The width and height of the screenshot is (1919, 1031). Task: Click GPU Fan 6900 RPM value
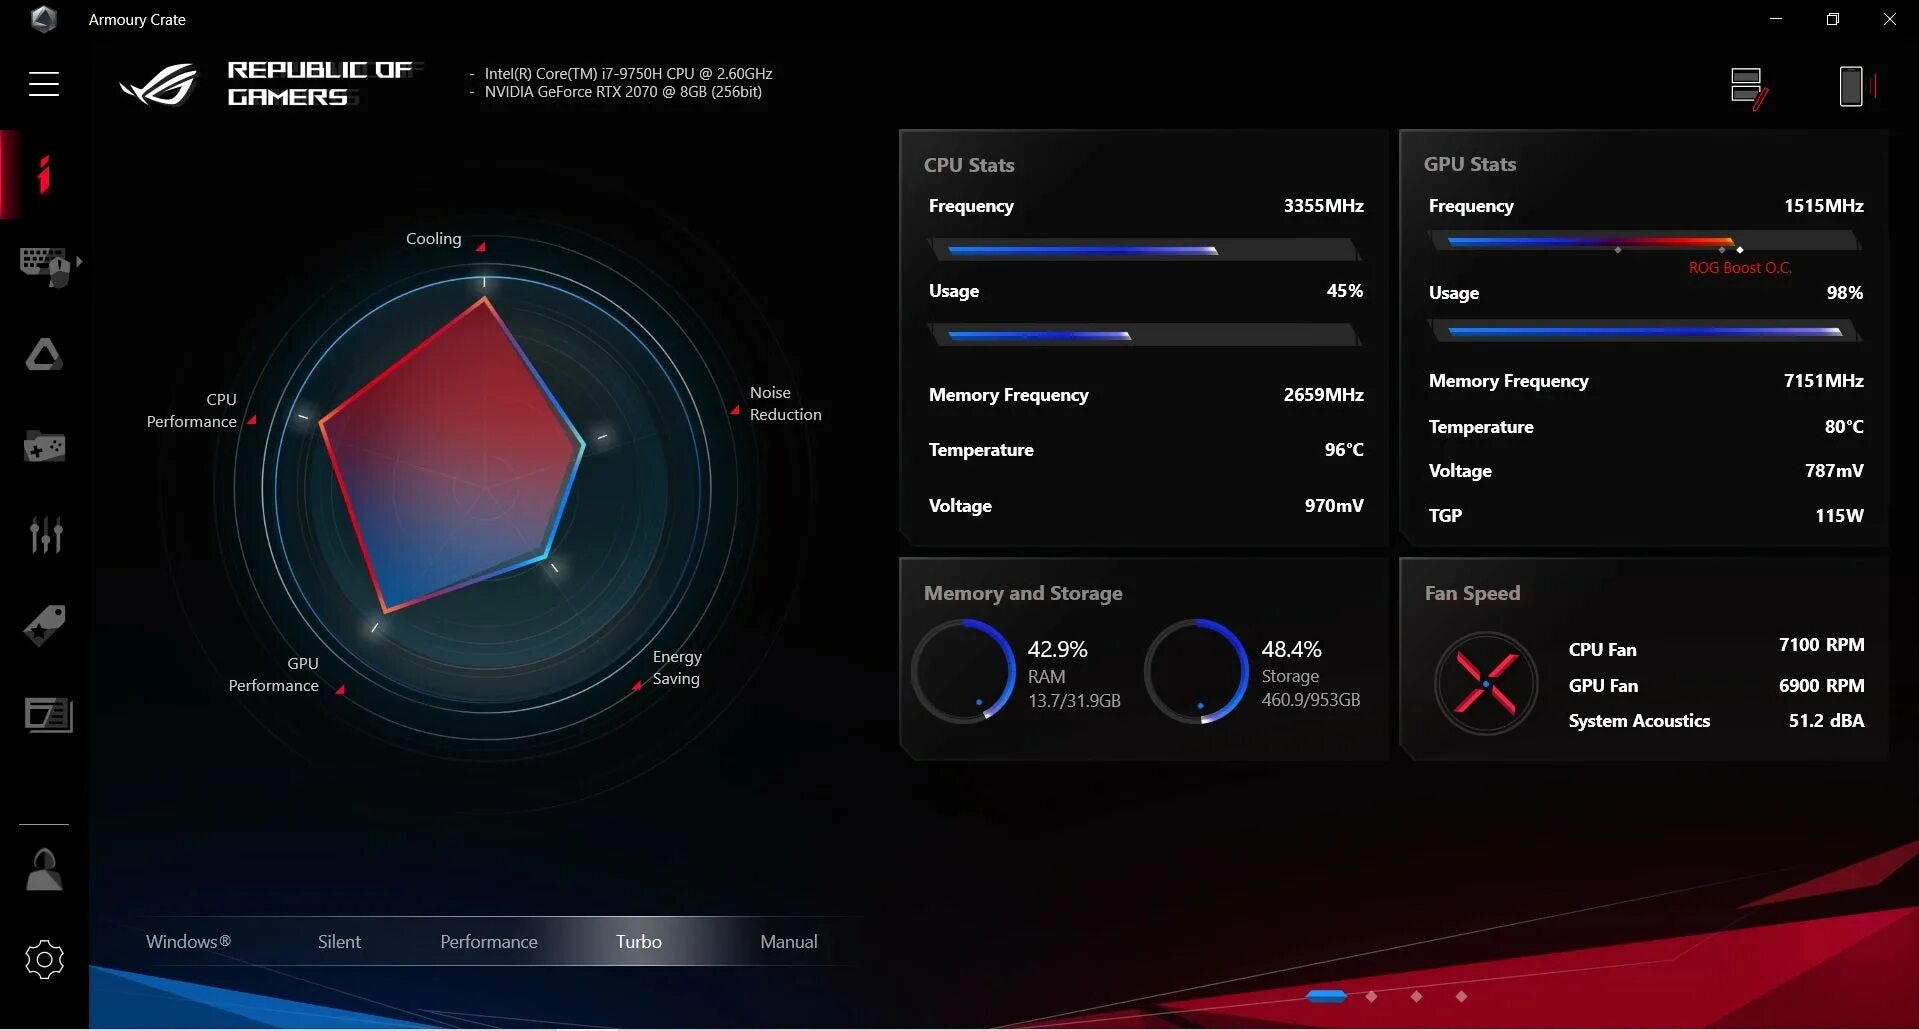[1821, 686]
